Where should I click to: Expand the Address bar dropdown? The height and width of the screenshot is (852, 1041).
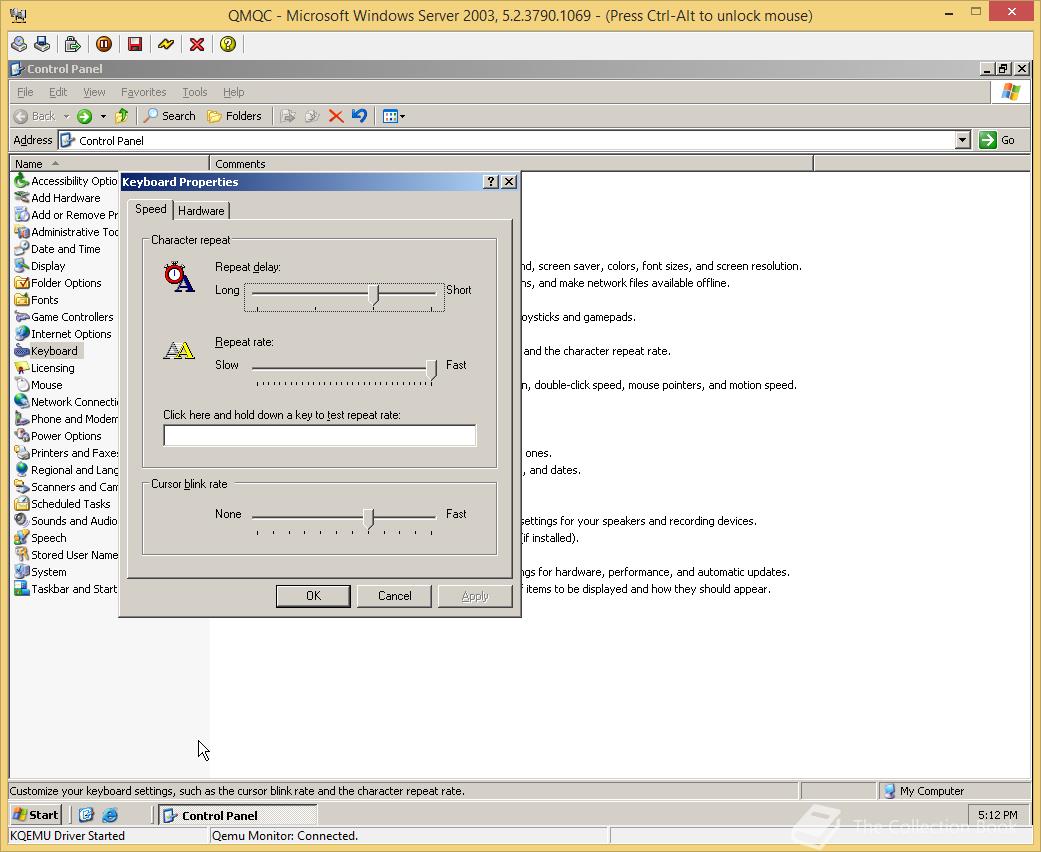(x=963, y=140)
